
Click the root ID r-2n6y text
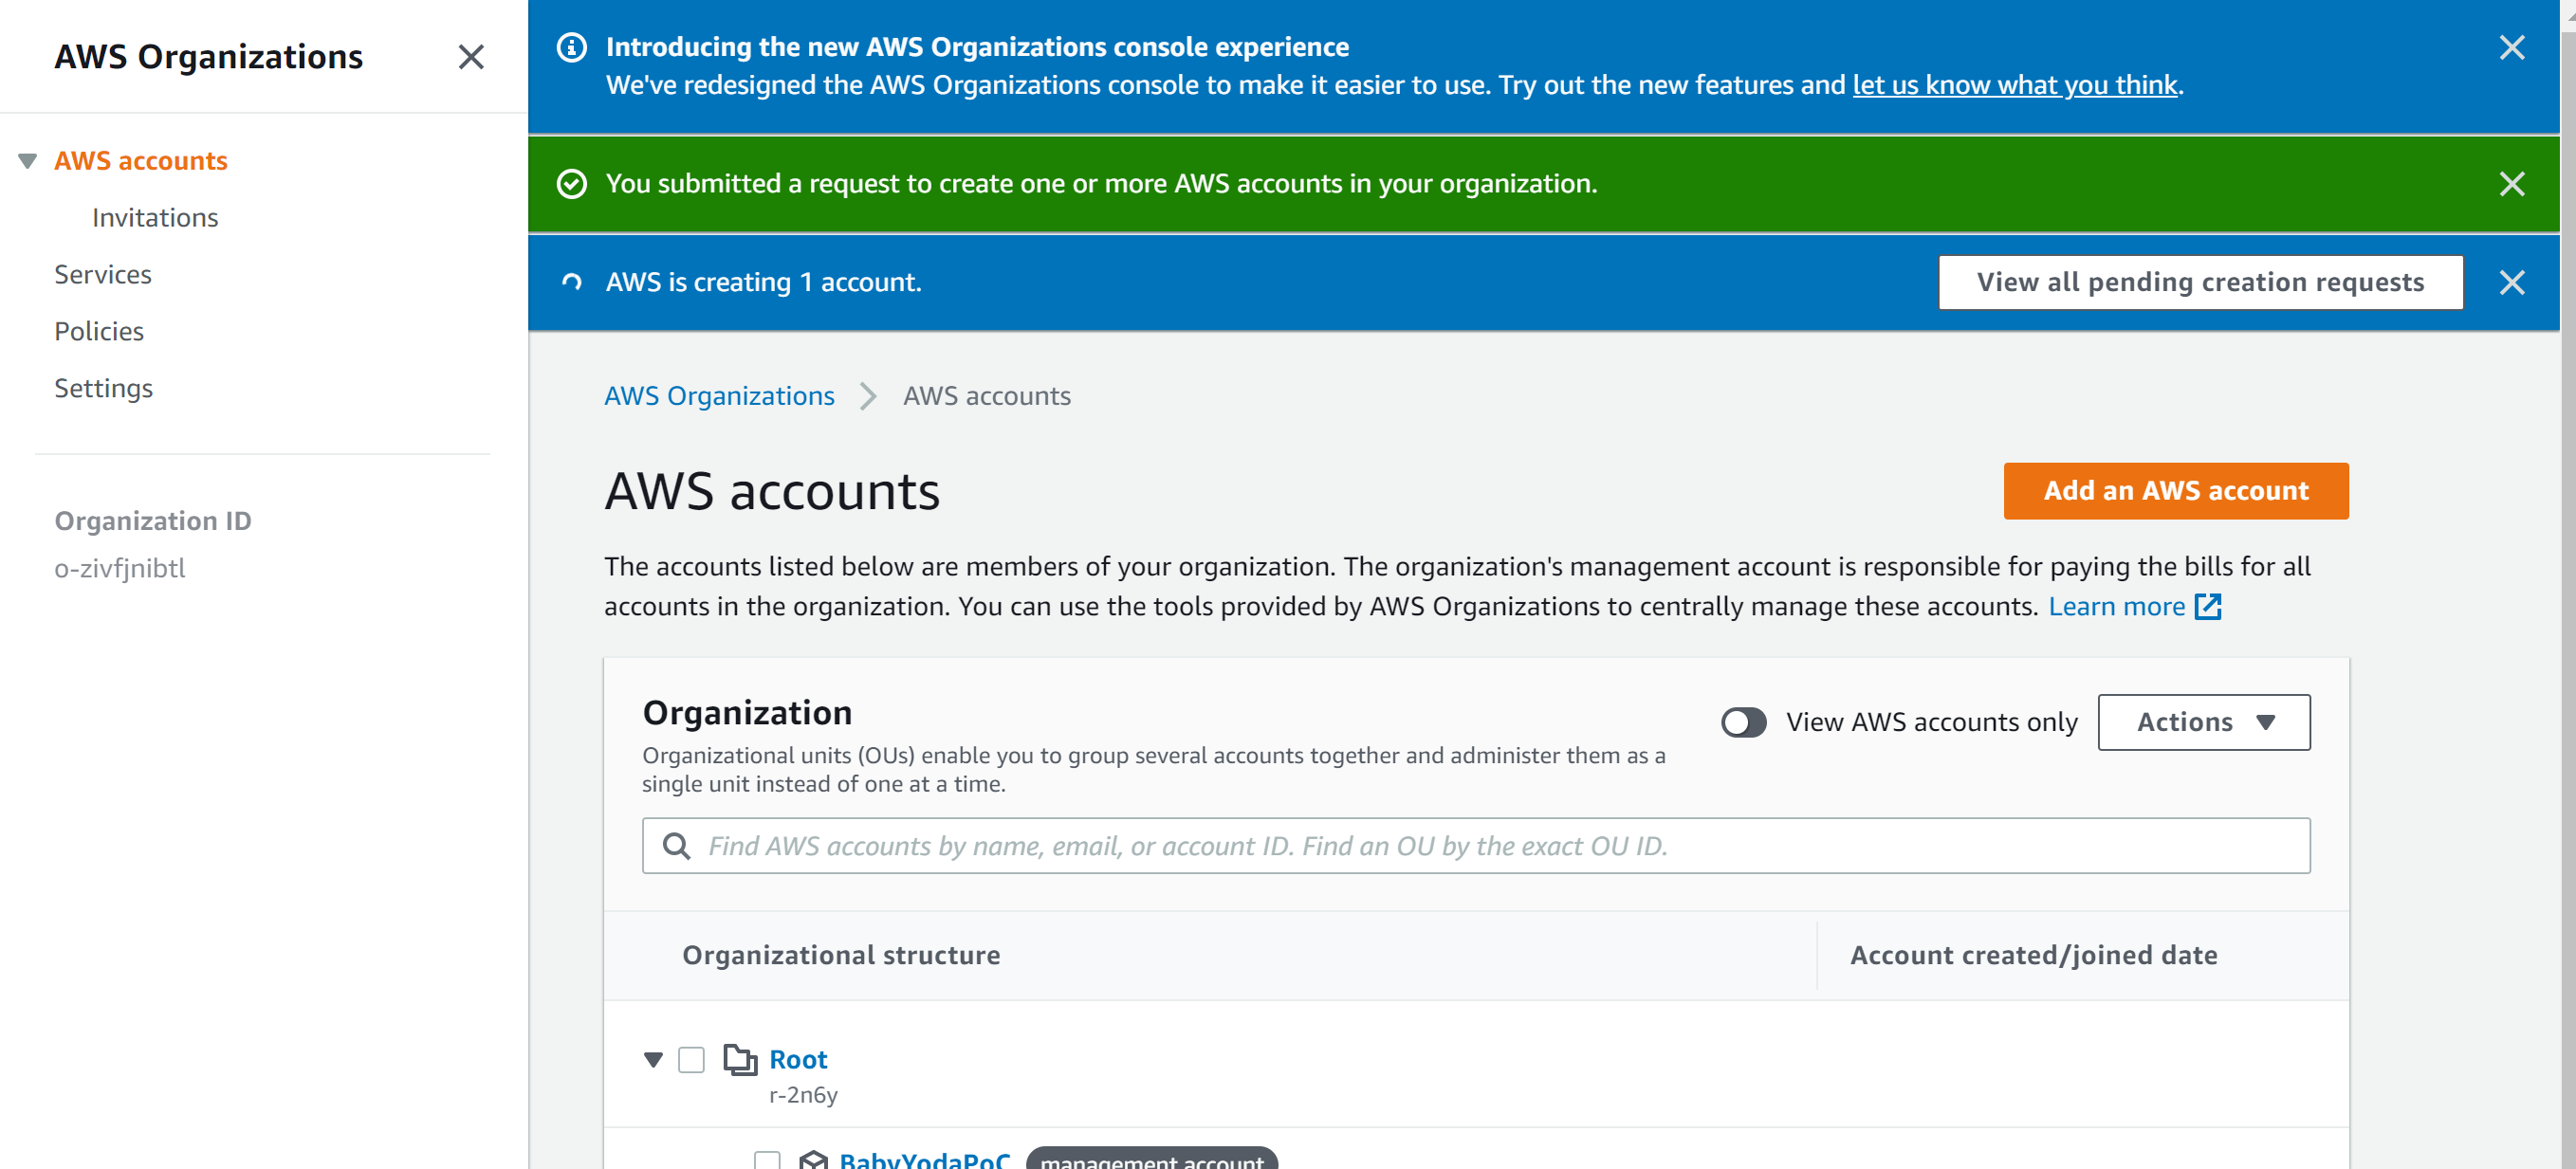pos(803,1095)
